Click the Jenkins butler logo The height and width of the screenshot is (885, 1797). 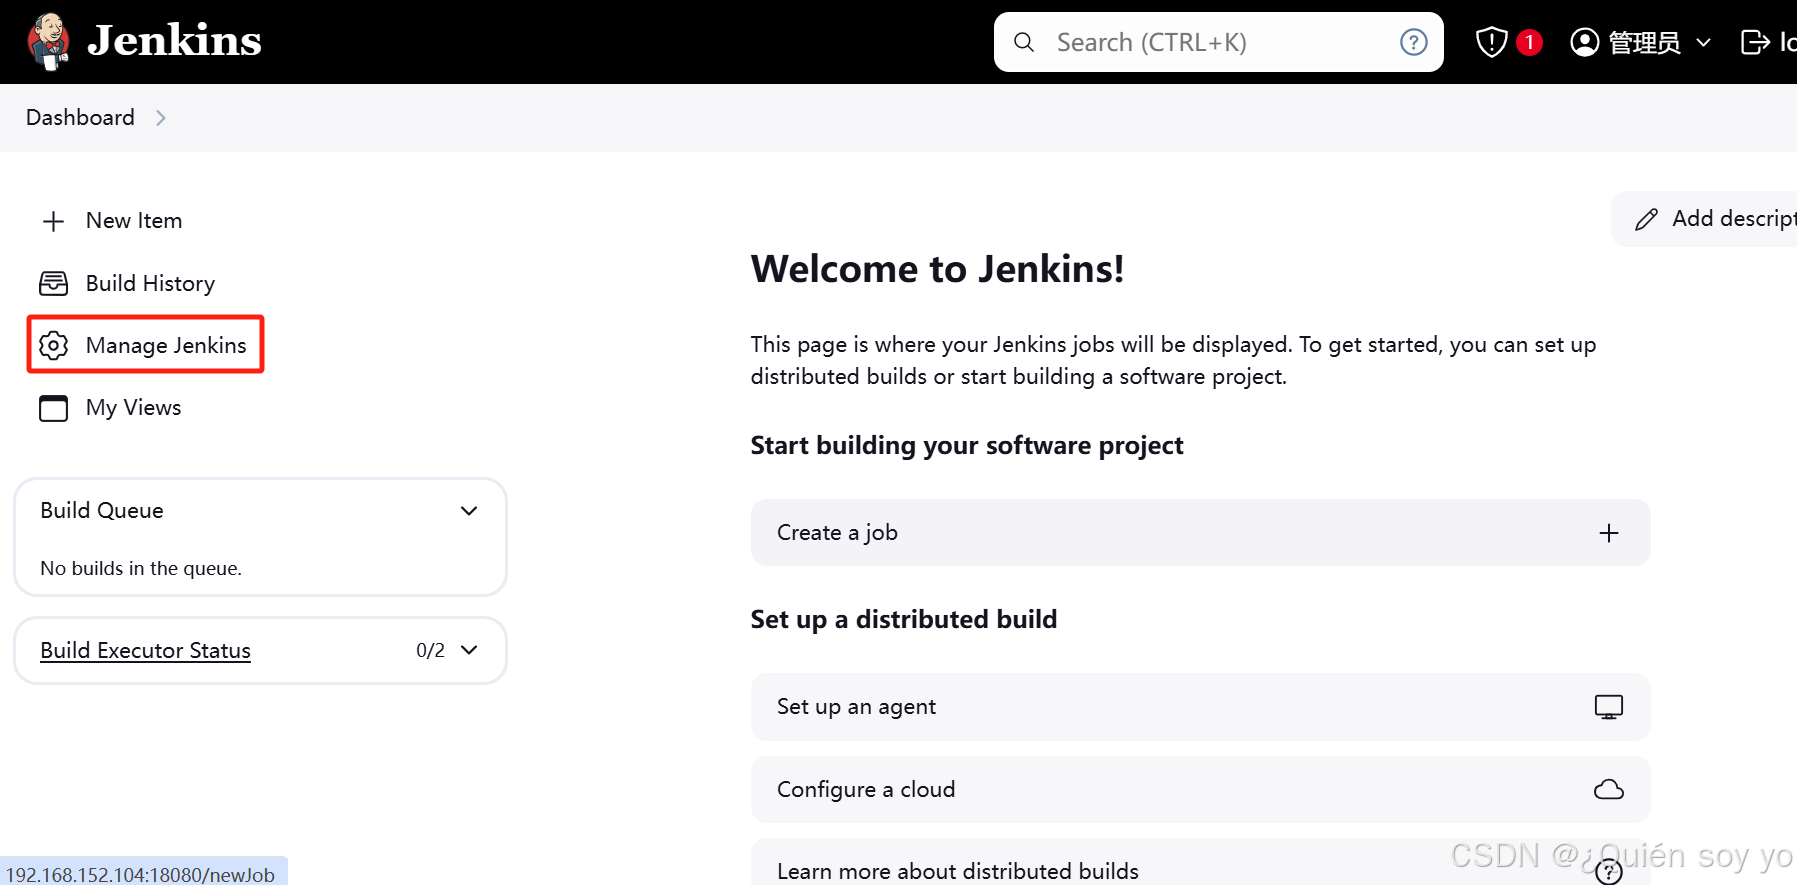(48, 42)
